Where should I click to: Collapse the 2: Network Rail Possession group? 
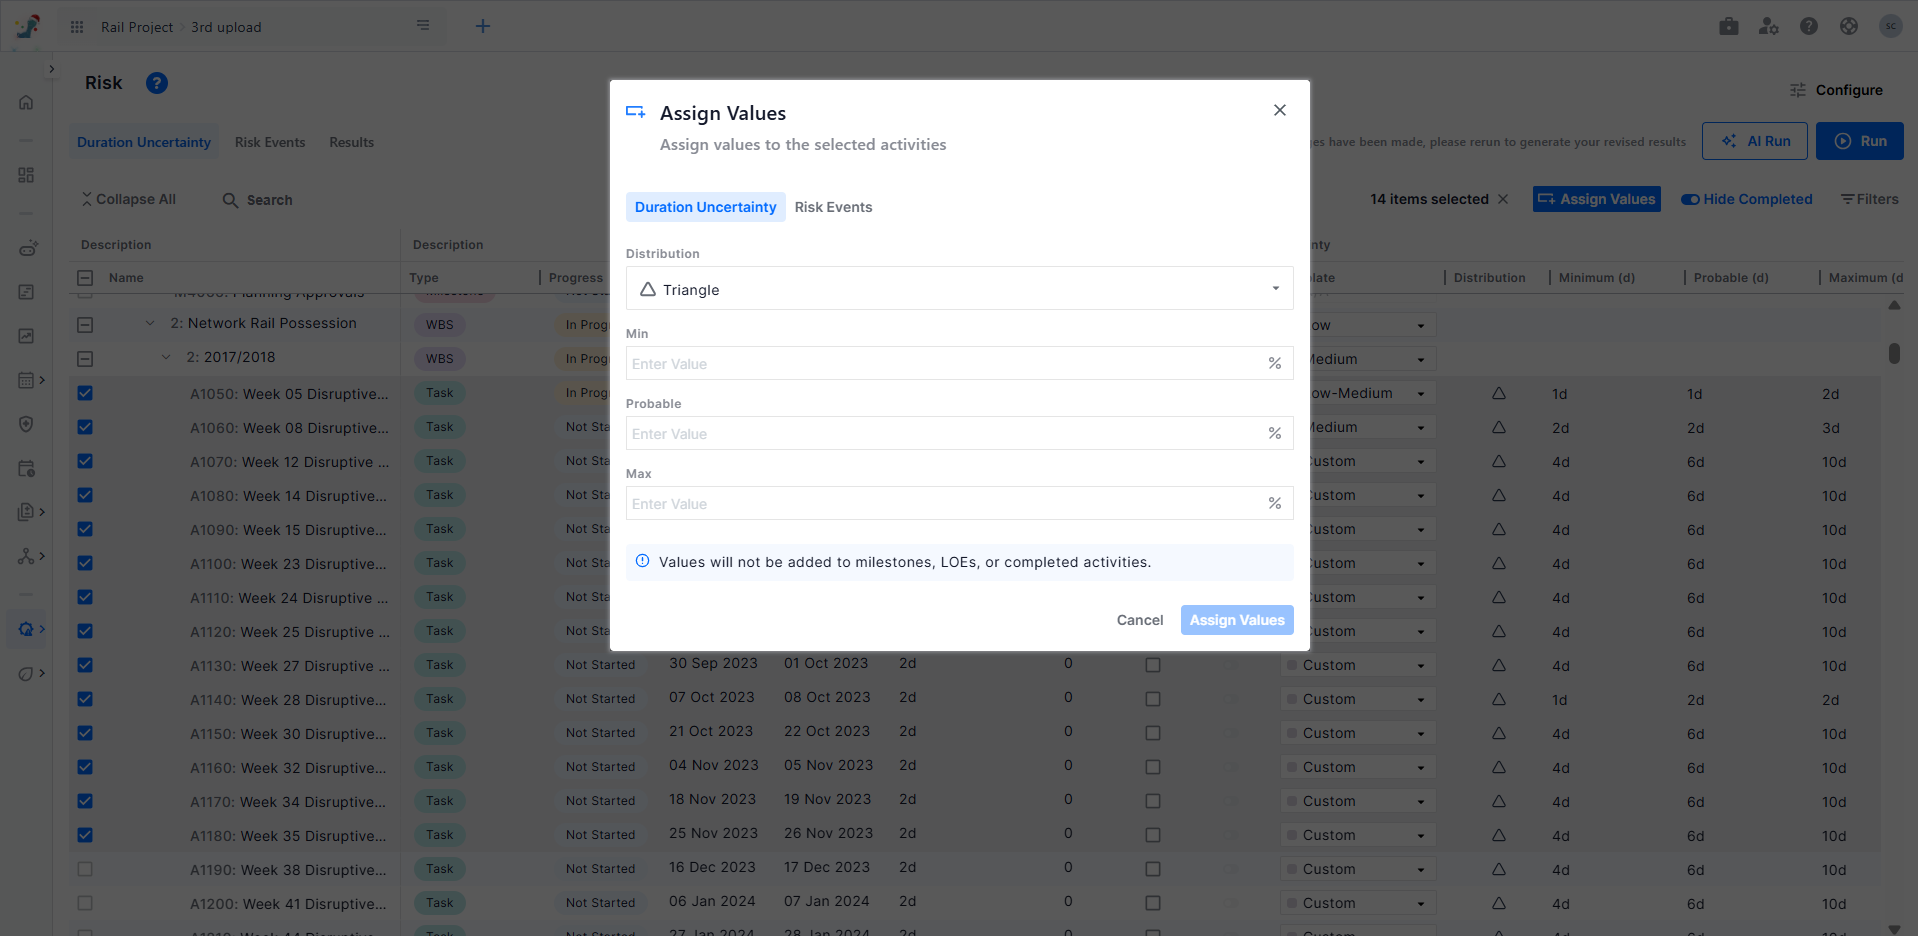click(x=150, y=323)
